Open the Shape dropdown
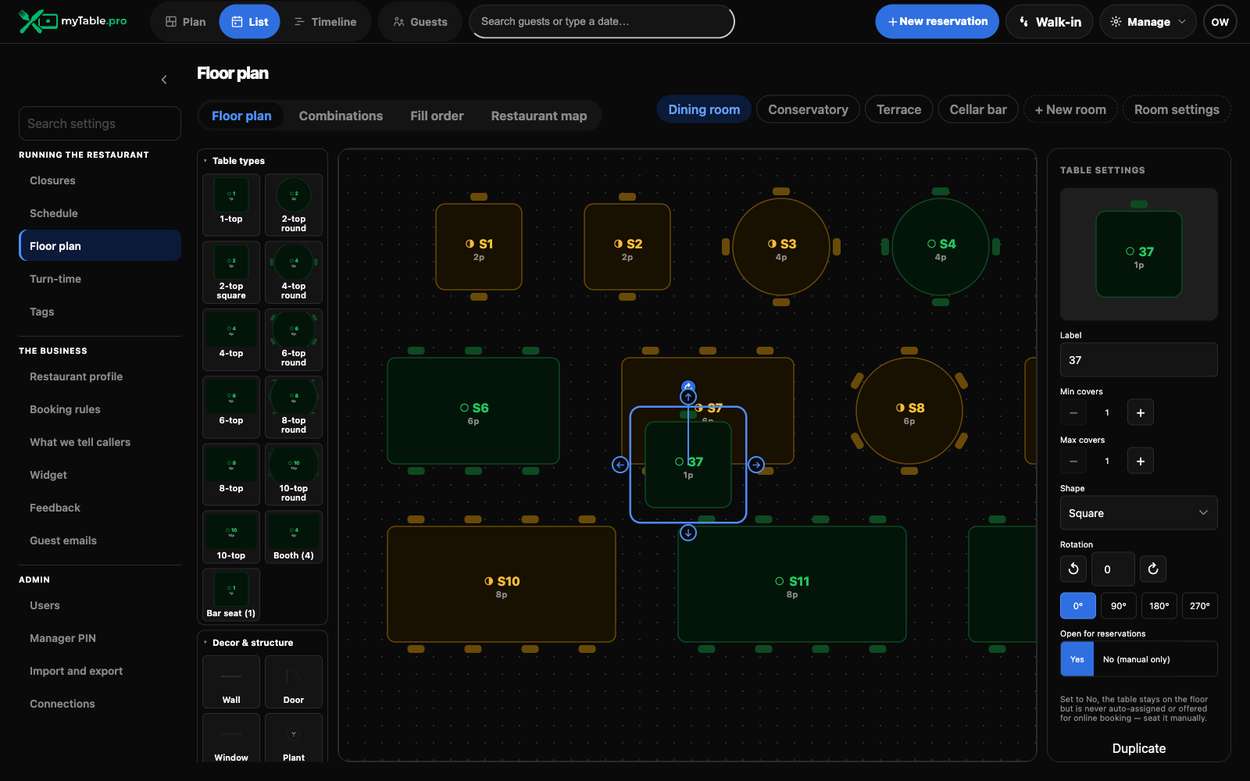The image size is (1250, 781). point(1139,513)
